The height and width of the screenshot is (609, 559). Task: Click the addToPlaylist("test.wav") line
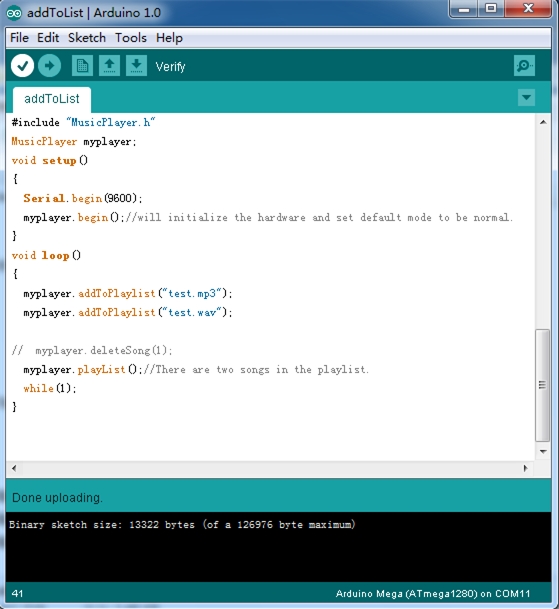[x=127, y=313]
